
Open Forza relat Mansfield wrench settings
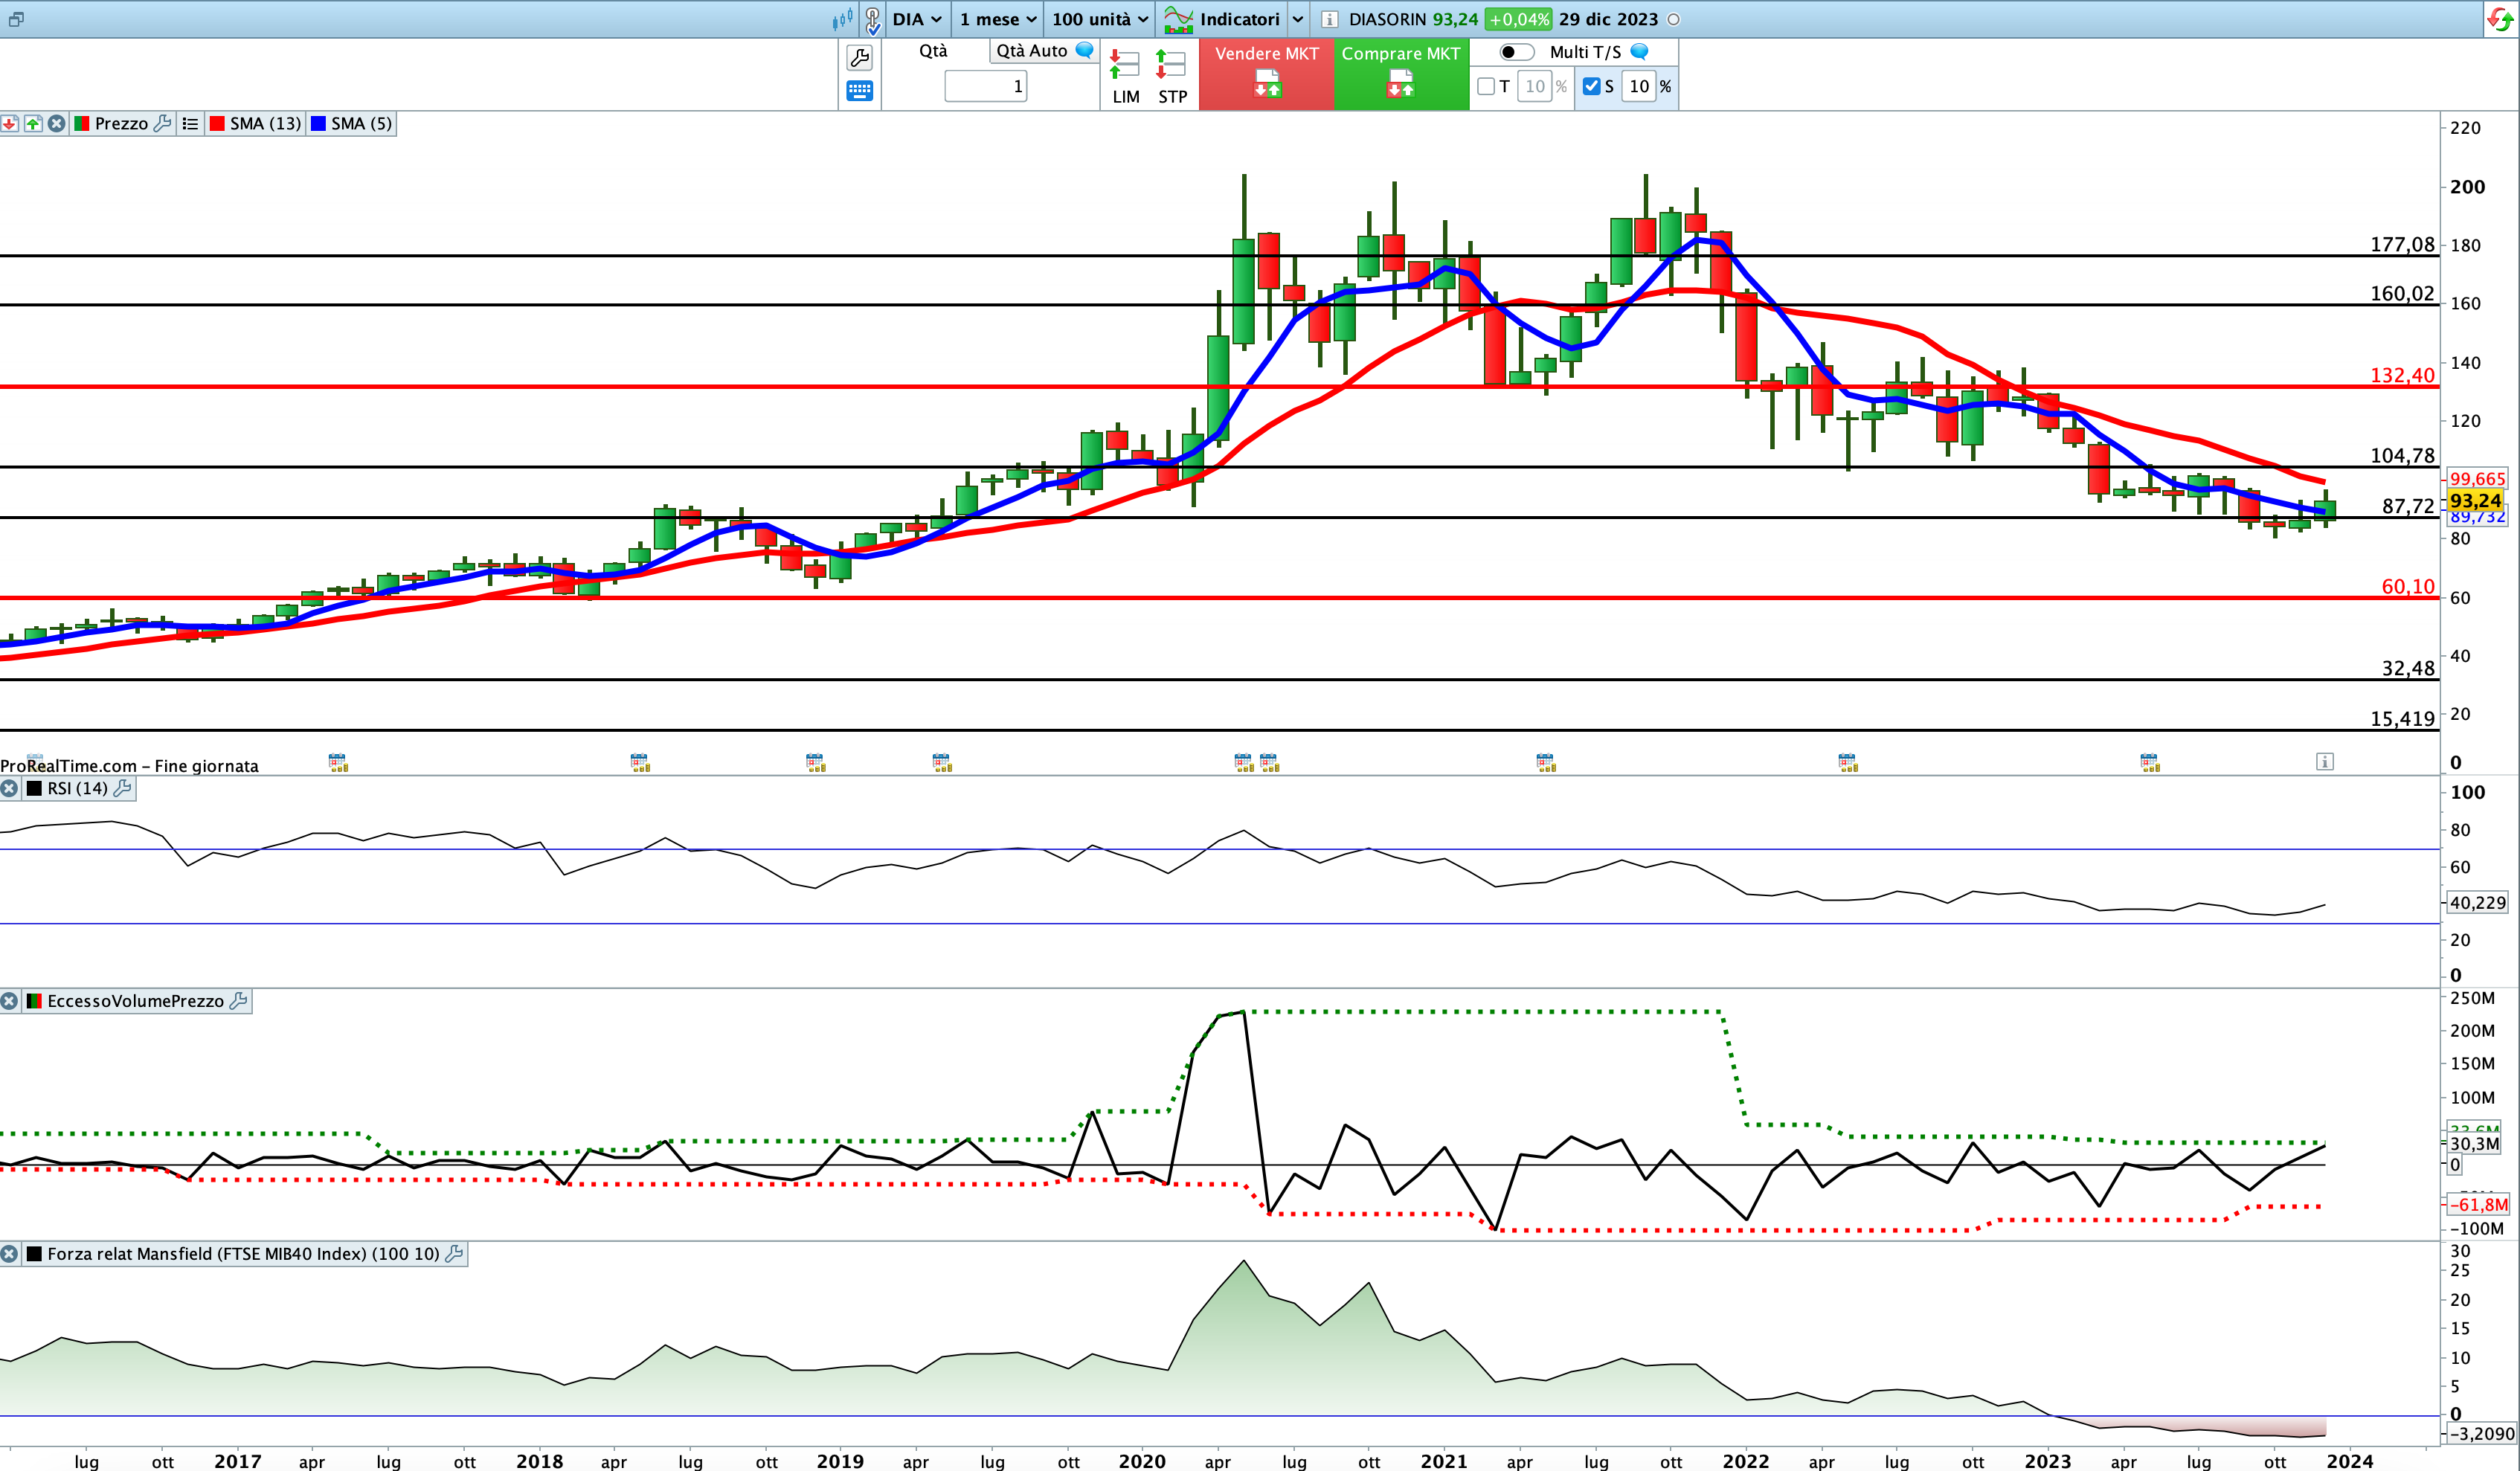click(454, 1253)
